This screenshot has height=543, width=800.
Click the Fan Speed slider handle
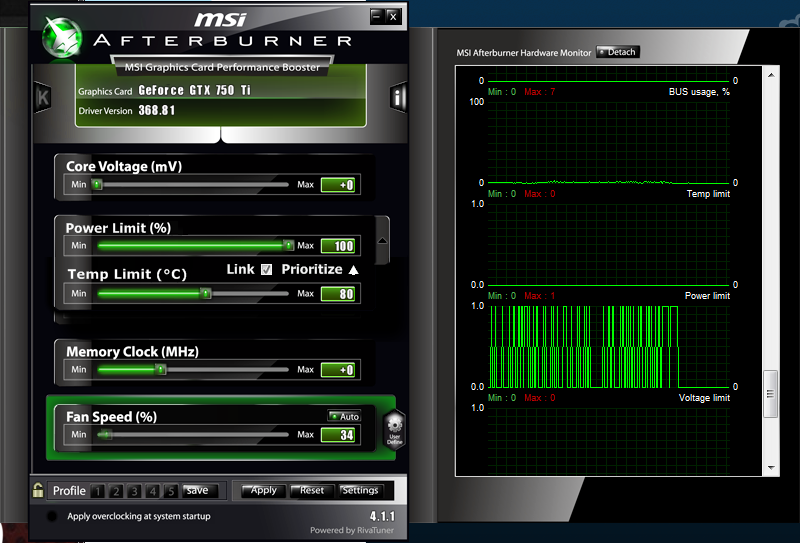104,434
